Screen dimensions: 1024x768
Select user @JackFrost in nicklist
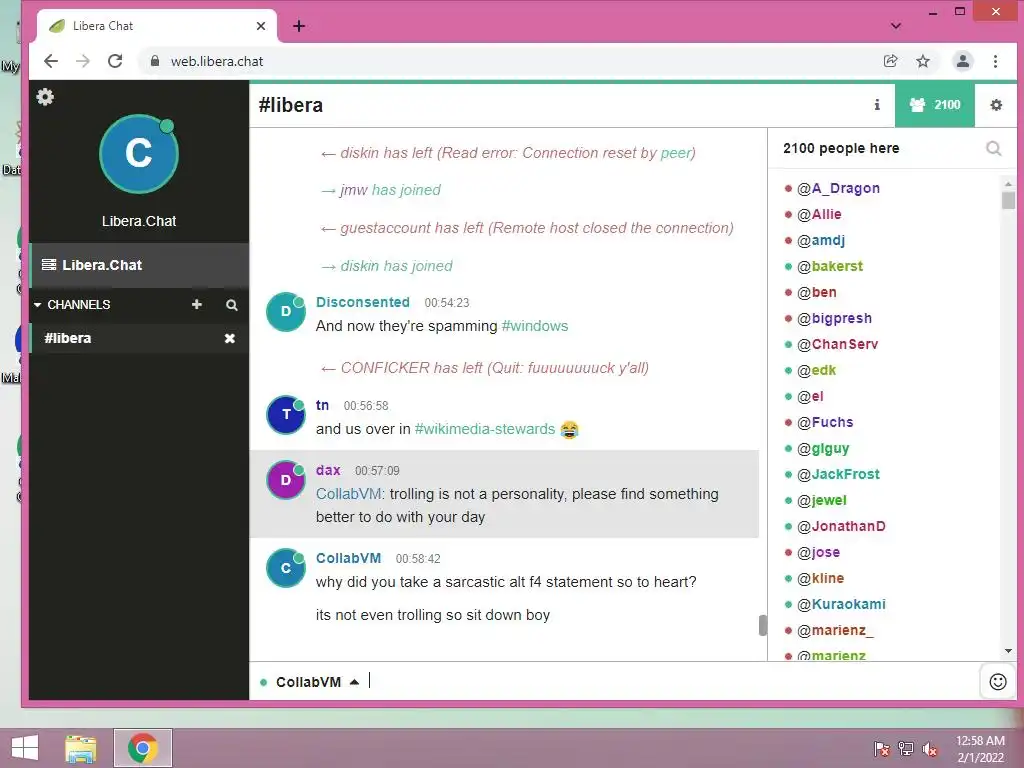839,474
